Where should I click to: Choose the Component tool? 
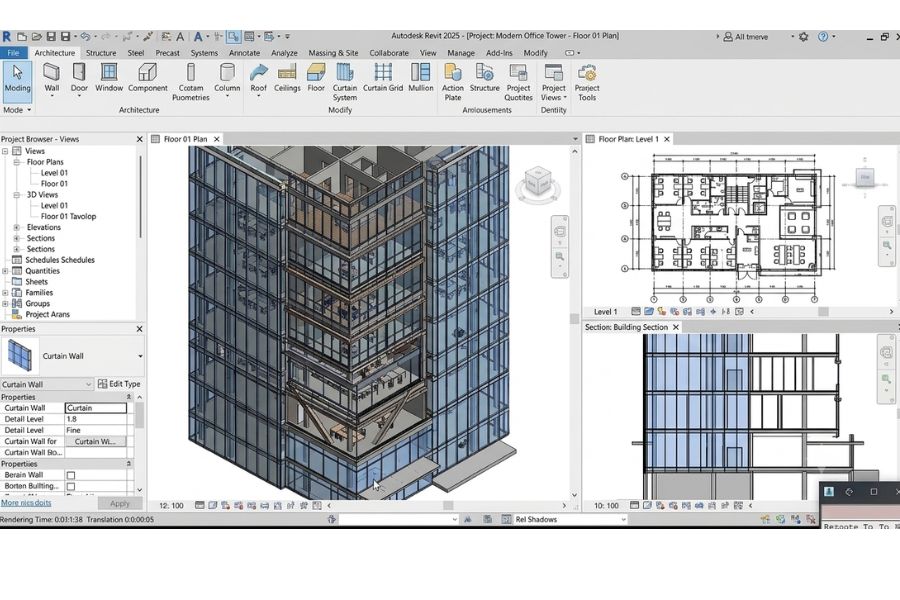coord(148,78)
